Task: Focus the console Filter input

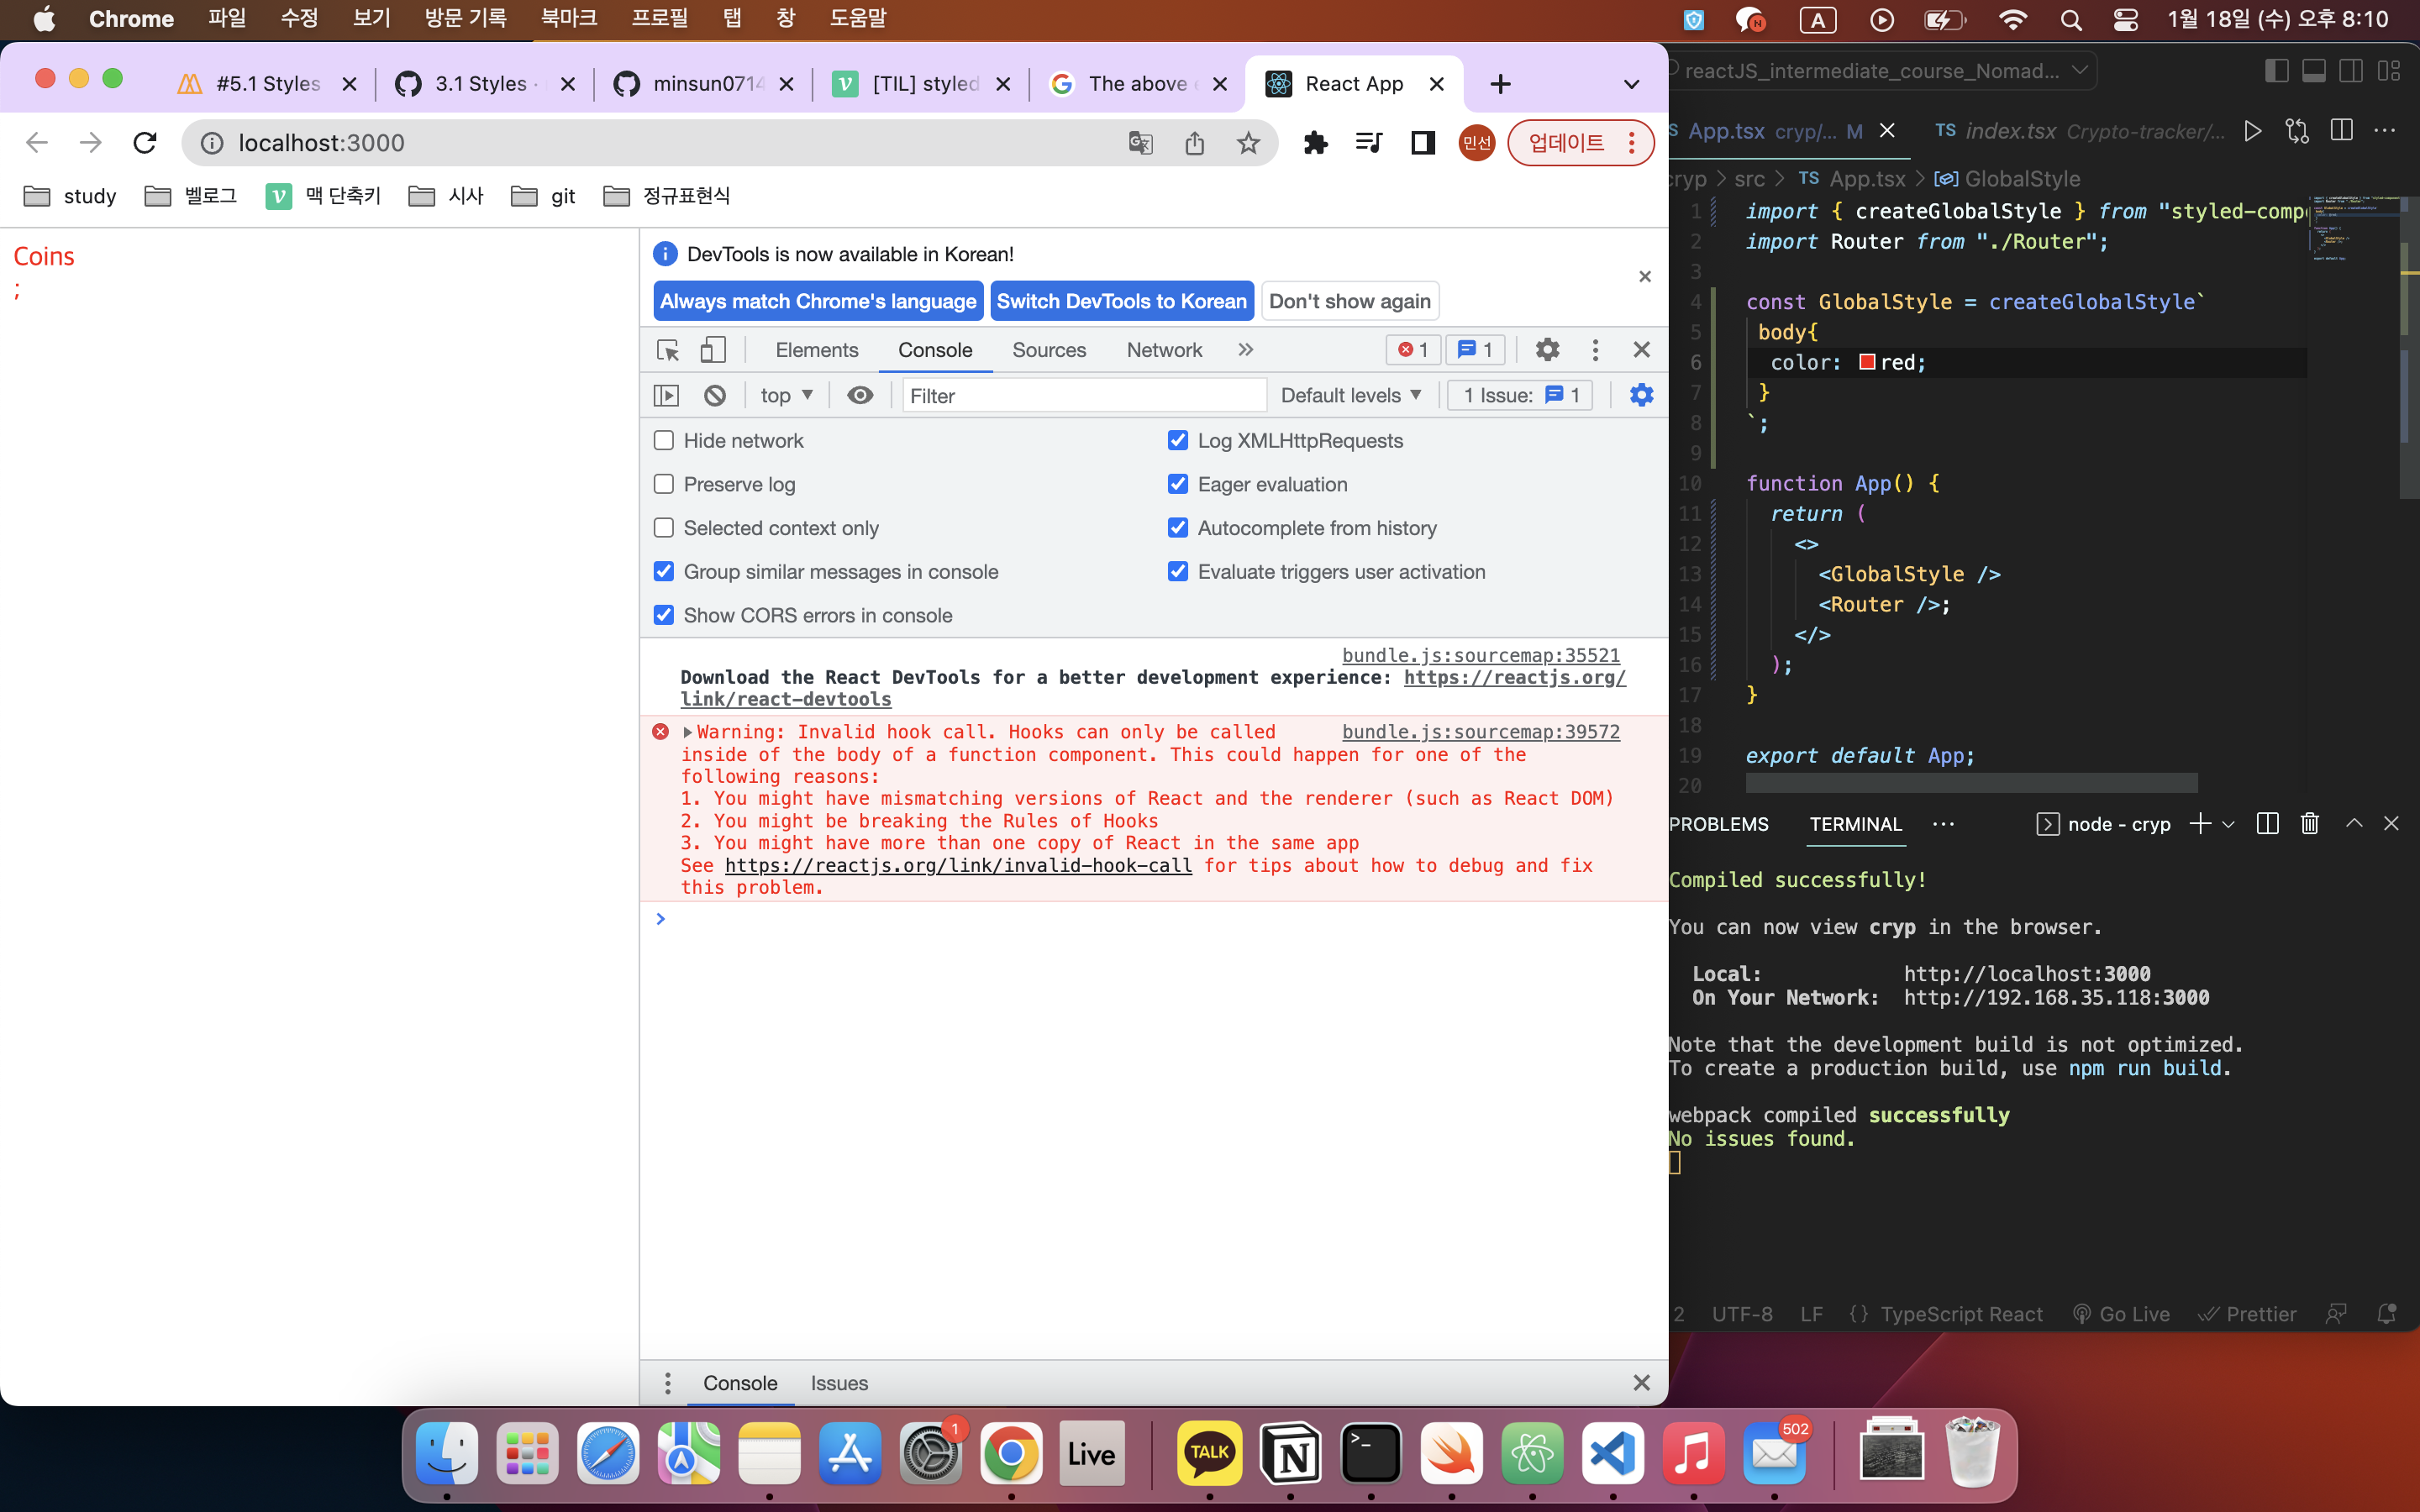Action: click(1084, 396)
